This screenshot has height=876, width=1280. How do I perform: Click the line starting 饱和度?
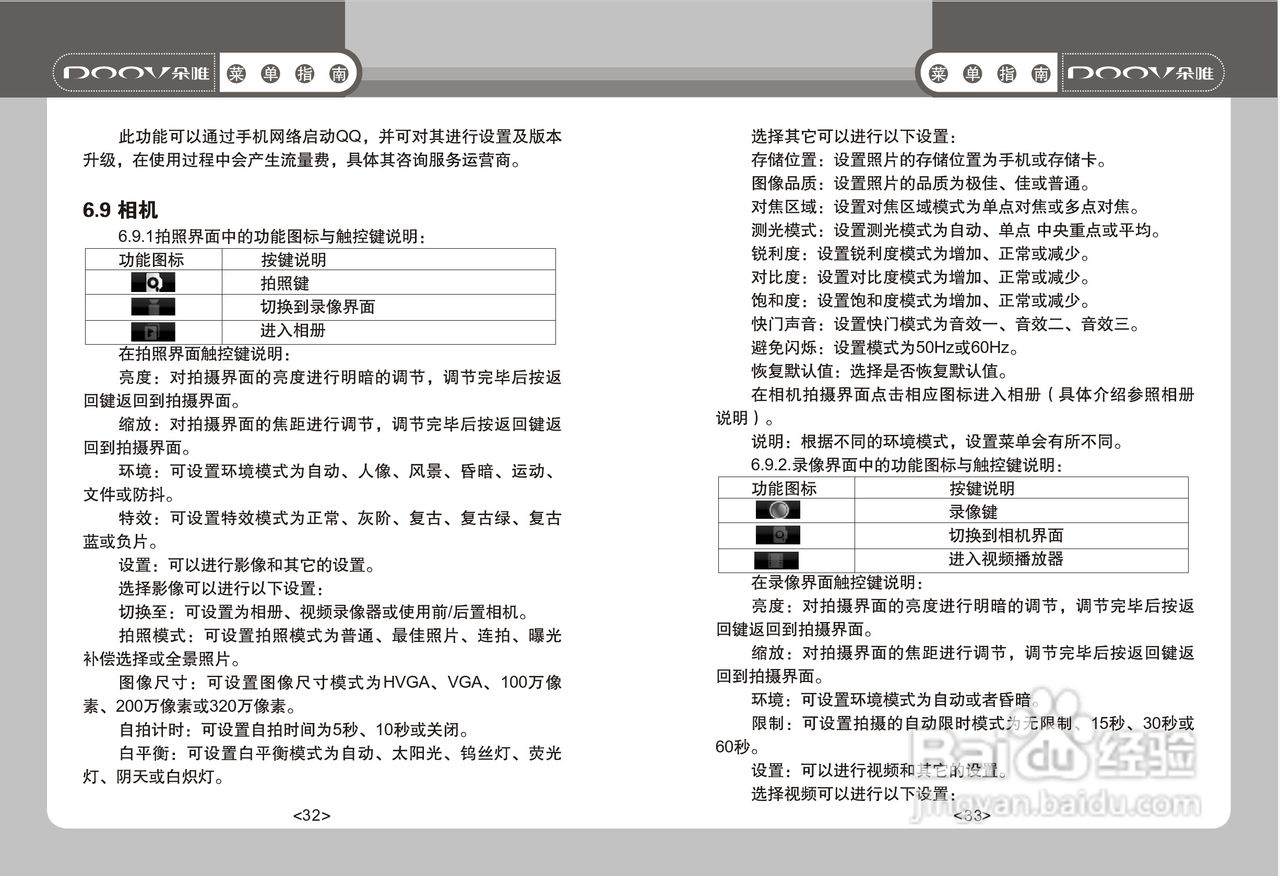click(x=921, y=301)
